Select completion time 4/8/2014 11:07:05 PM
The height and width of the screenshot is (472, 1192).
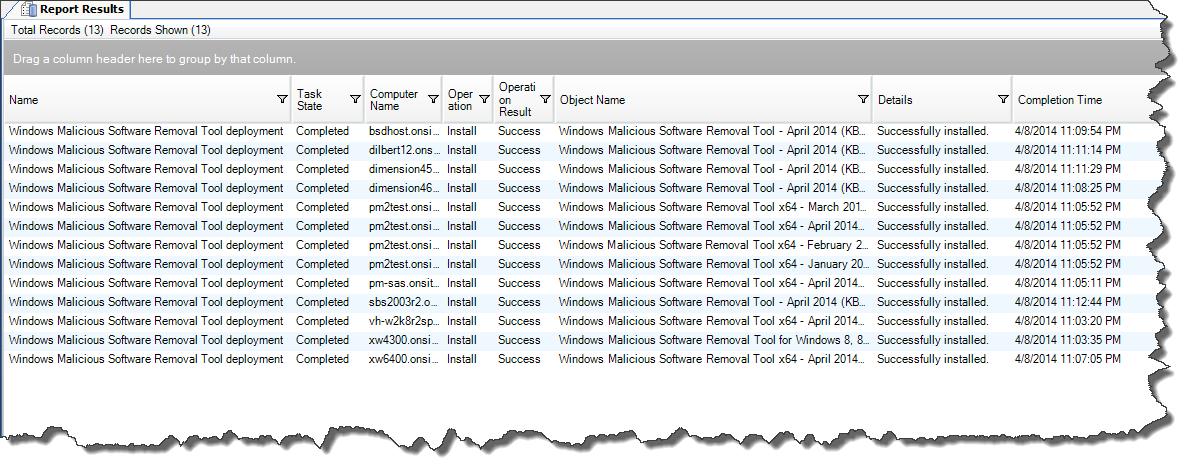[1067, 359]
